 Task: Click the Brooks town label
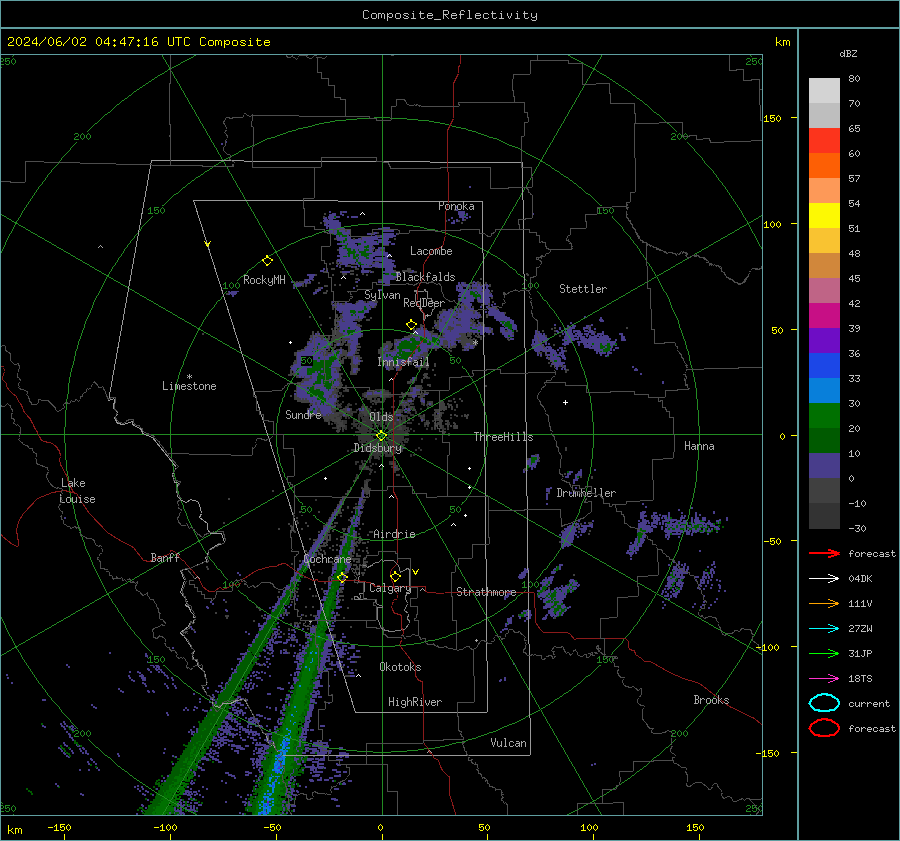[x=711, y=700]
